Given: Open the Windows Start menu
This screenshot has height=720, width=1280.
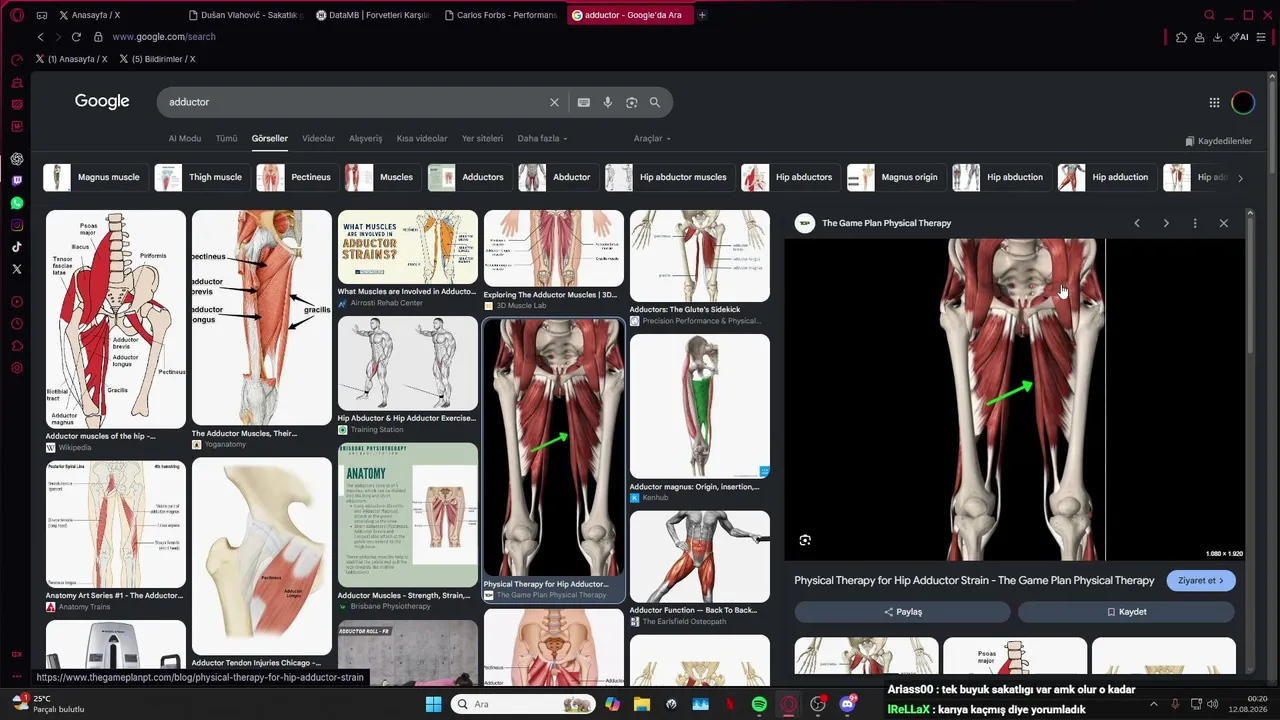Looking at the screenshot, I should [433, 704].
